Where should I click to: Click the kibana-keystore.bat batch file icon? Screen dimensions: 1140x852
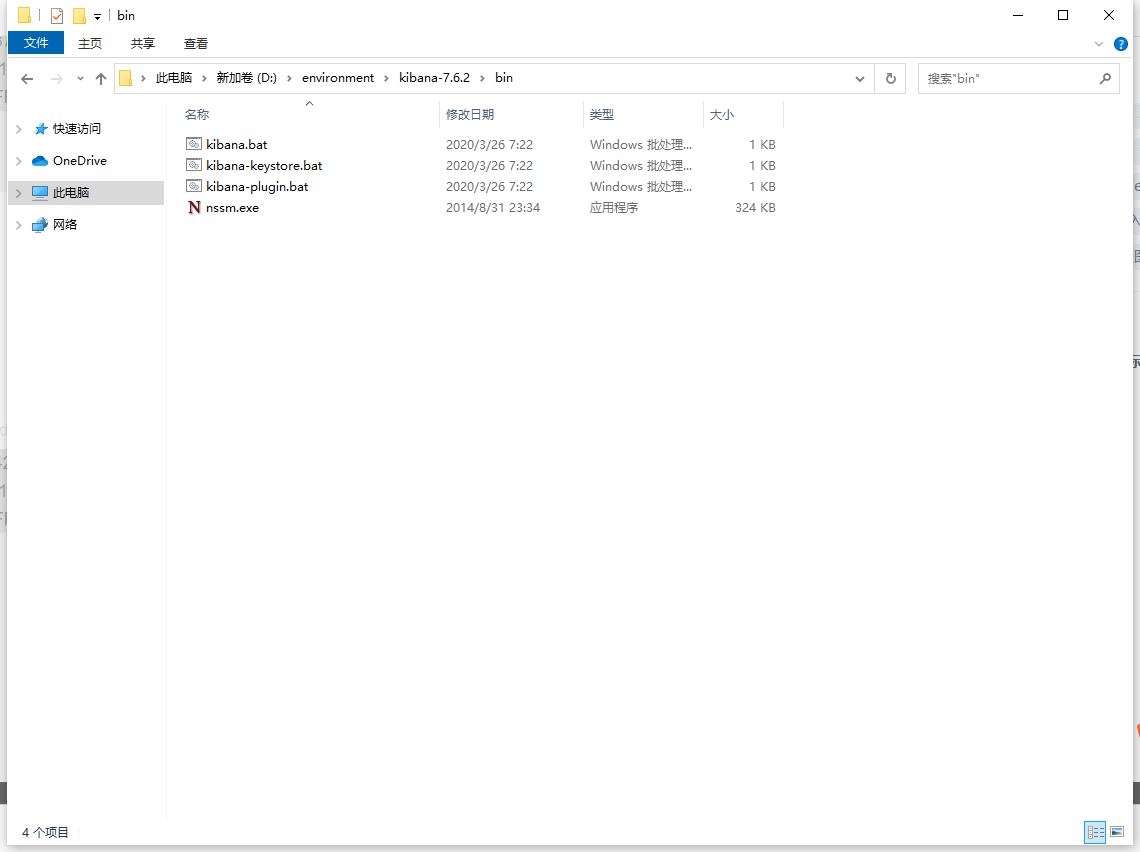coord(193,165)
